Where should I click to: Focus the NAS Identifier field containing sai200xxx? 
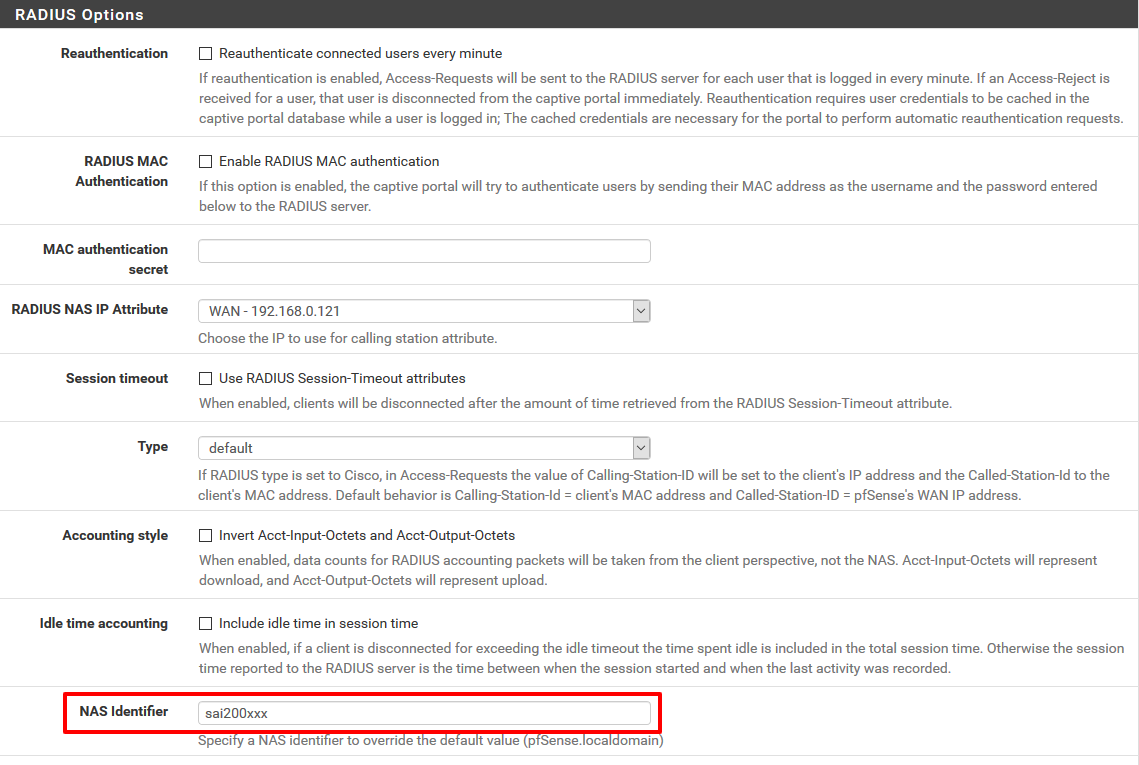click(424, 713)
